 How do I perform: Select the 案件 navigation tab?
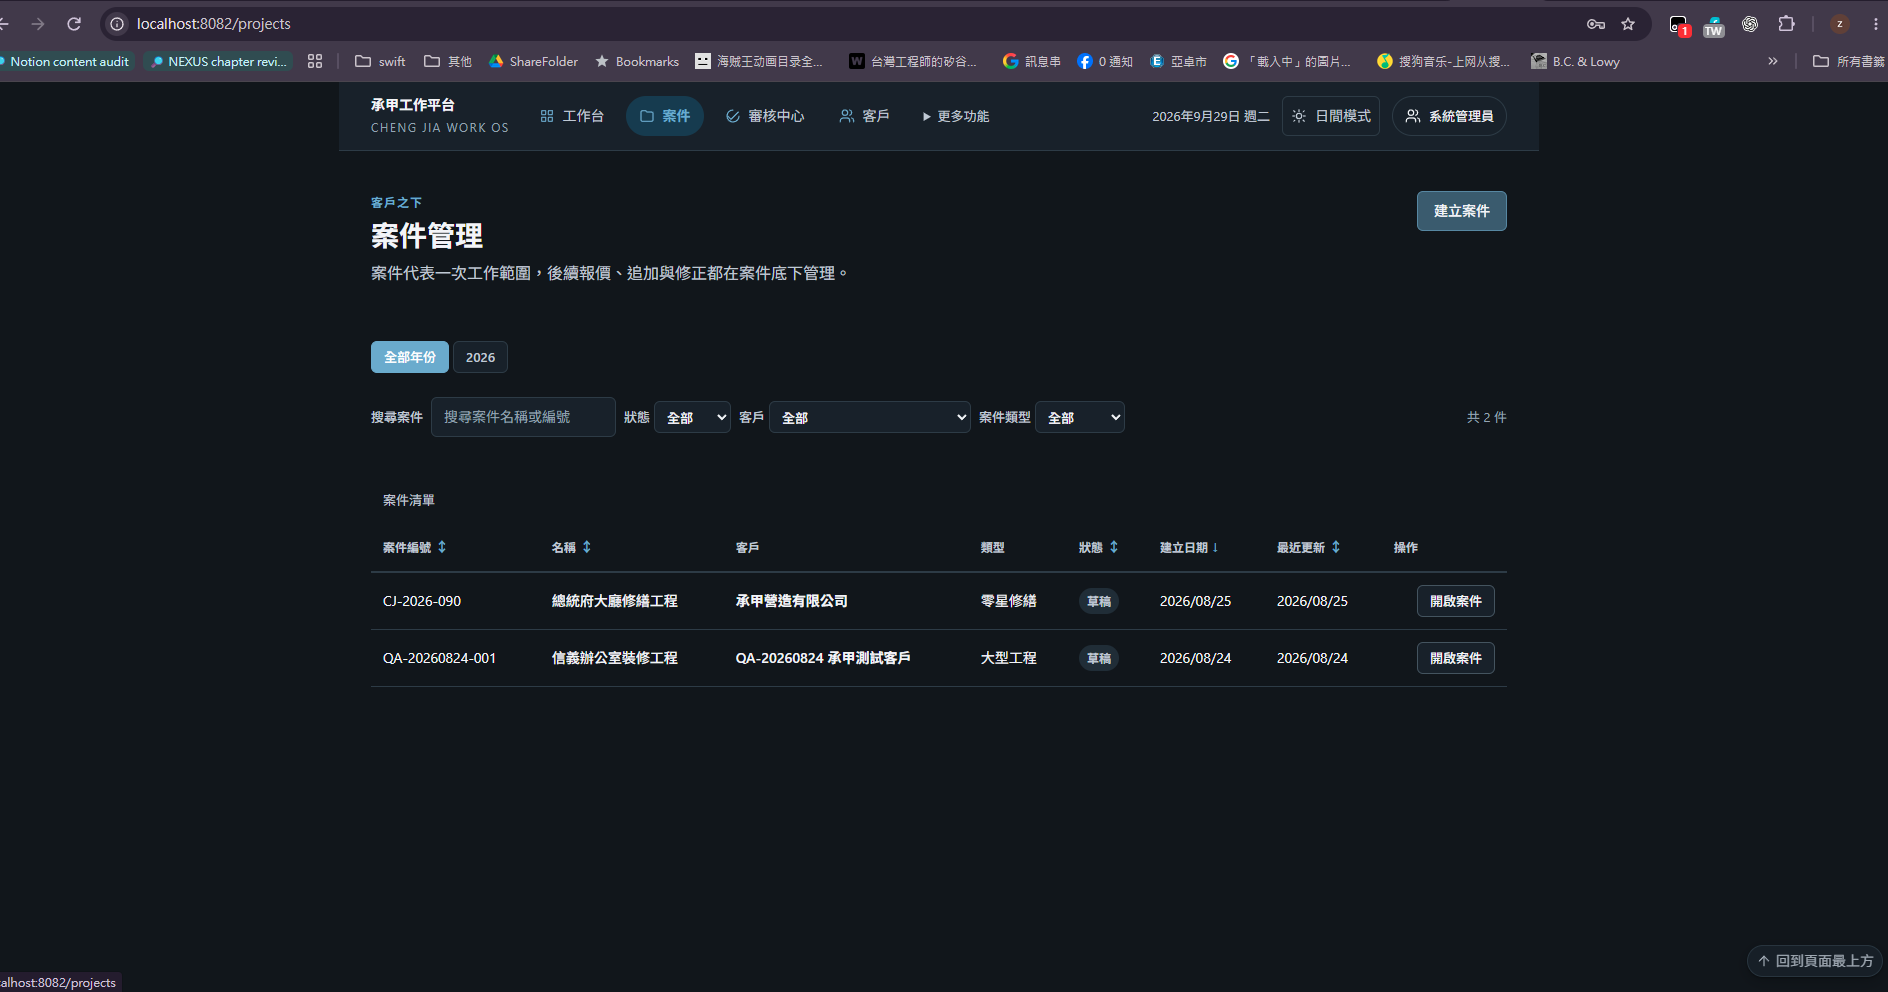665,116
